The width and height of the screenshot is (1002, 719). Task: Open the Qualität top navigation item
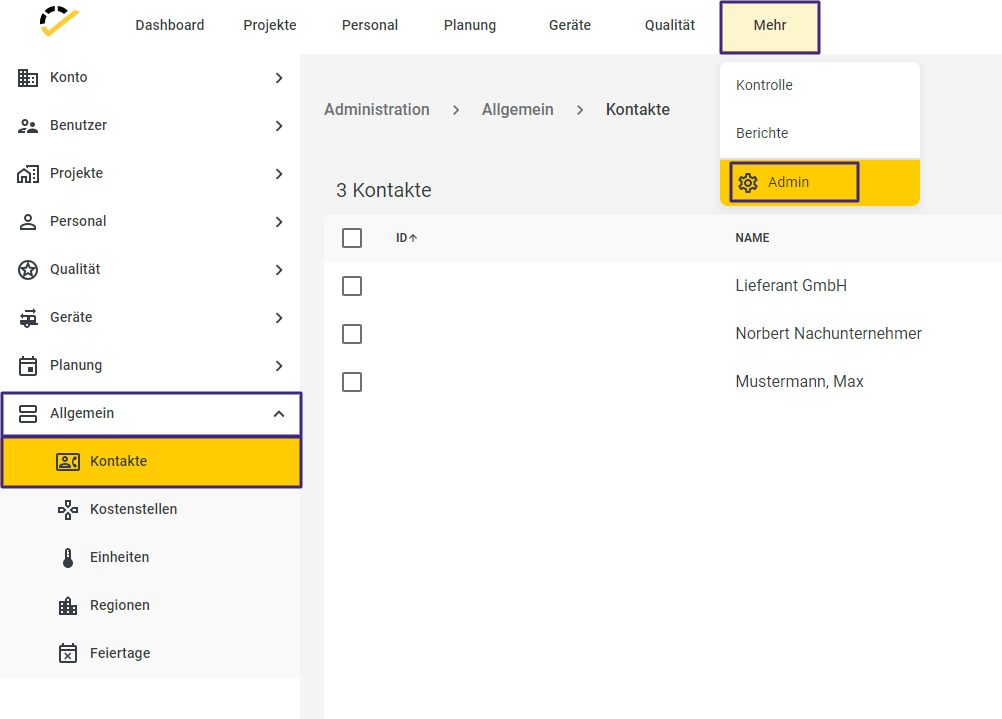pyautogui.click(x=670, y=26)
